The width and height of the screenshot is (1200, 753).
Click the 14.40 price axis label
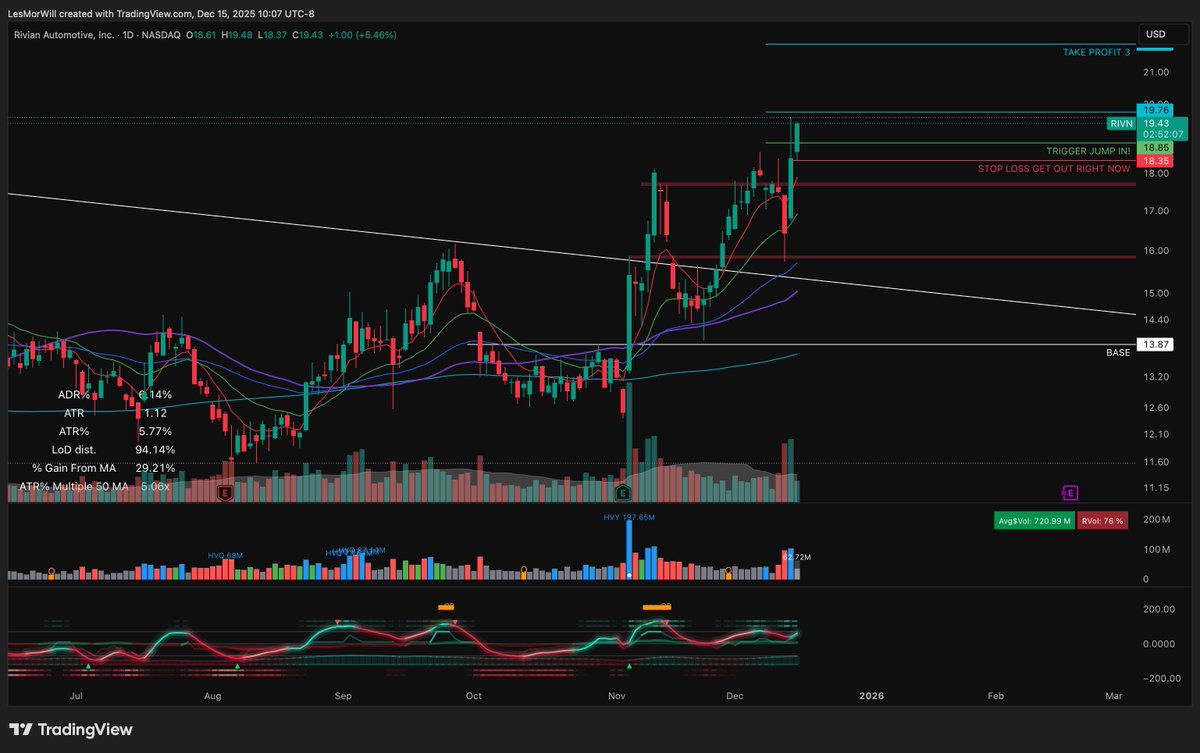[x=1156, y=320]
